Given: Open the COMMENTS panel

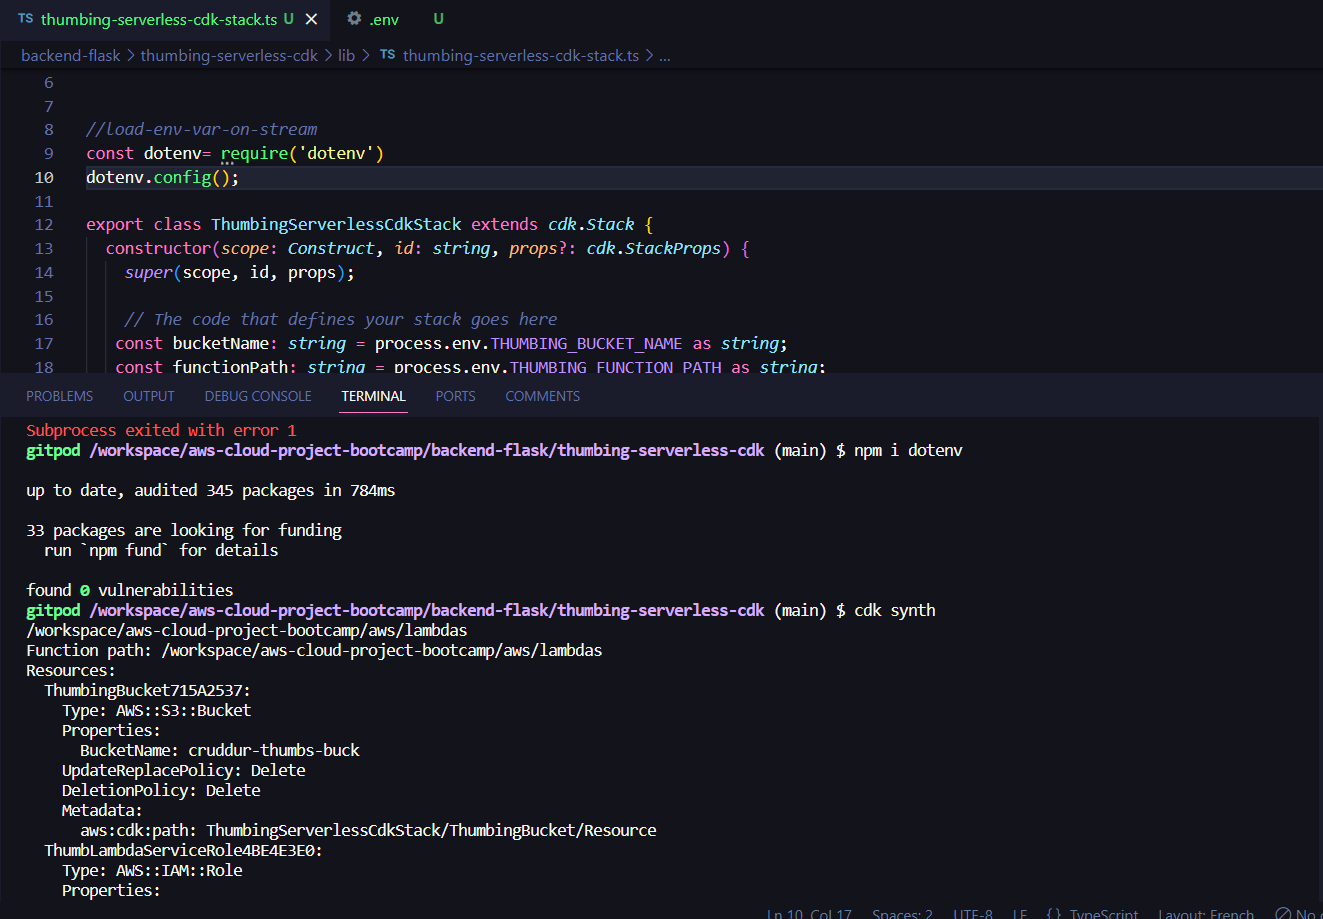Looking at the screenshot, I should tap(542, 396).
